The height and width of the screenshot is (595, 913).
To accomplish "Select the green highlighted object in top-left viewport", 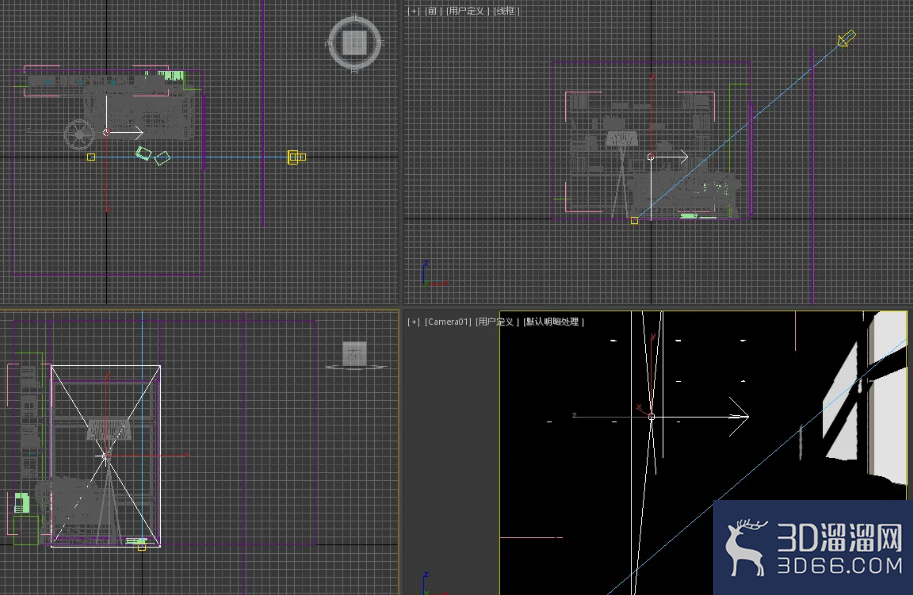I will pos(172,76).
